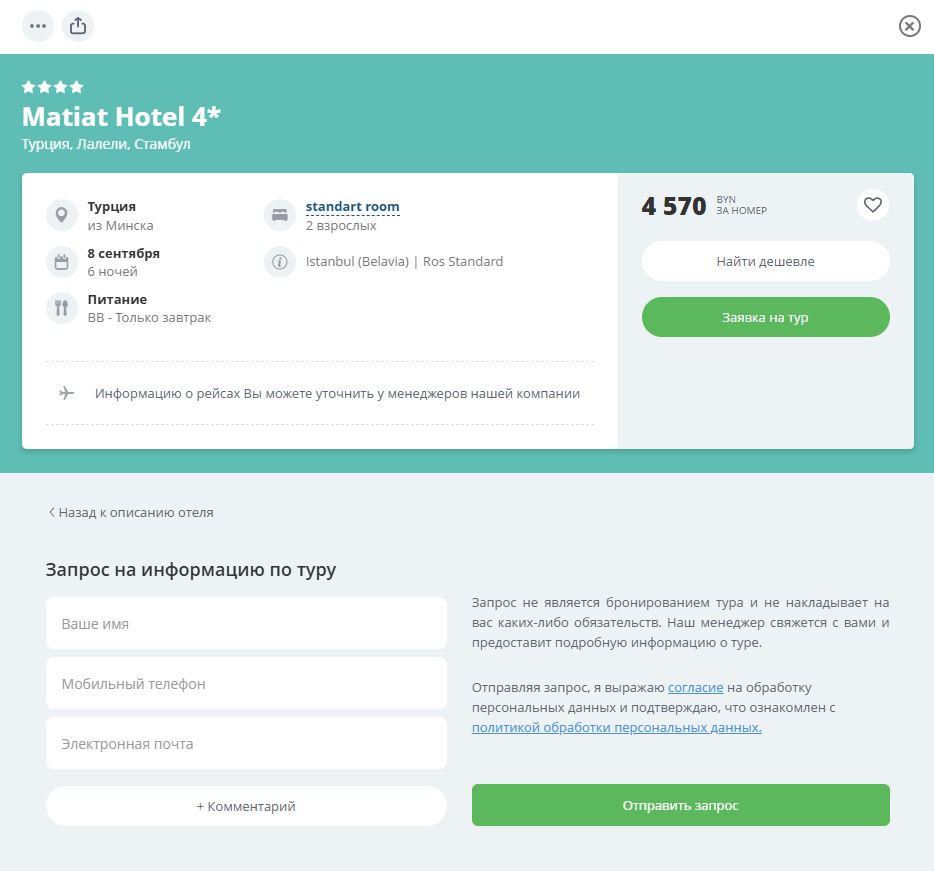
Task: Close the tour details window
Action: pos(909,26)
